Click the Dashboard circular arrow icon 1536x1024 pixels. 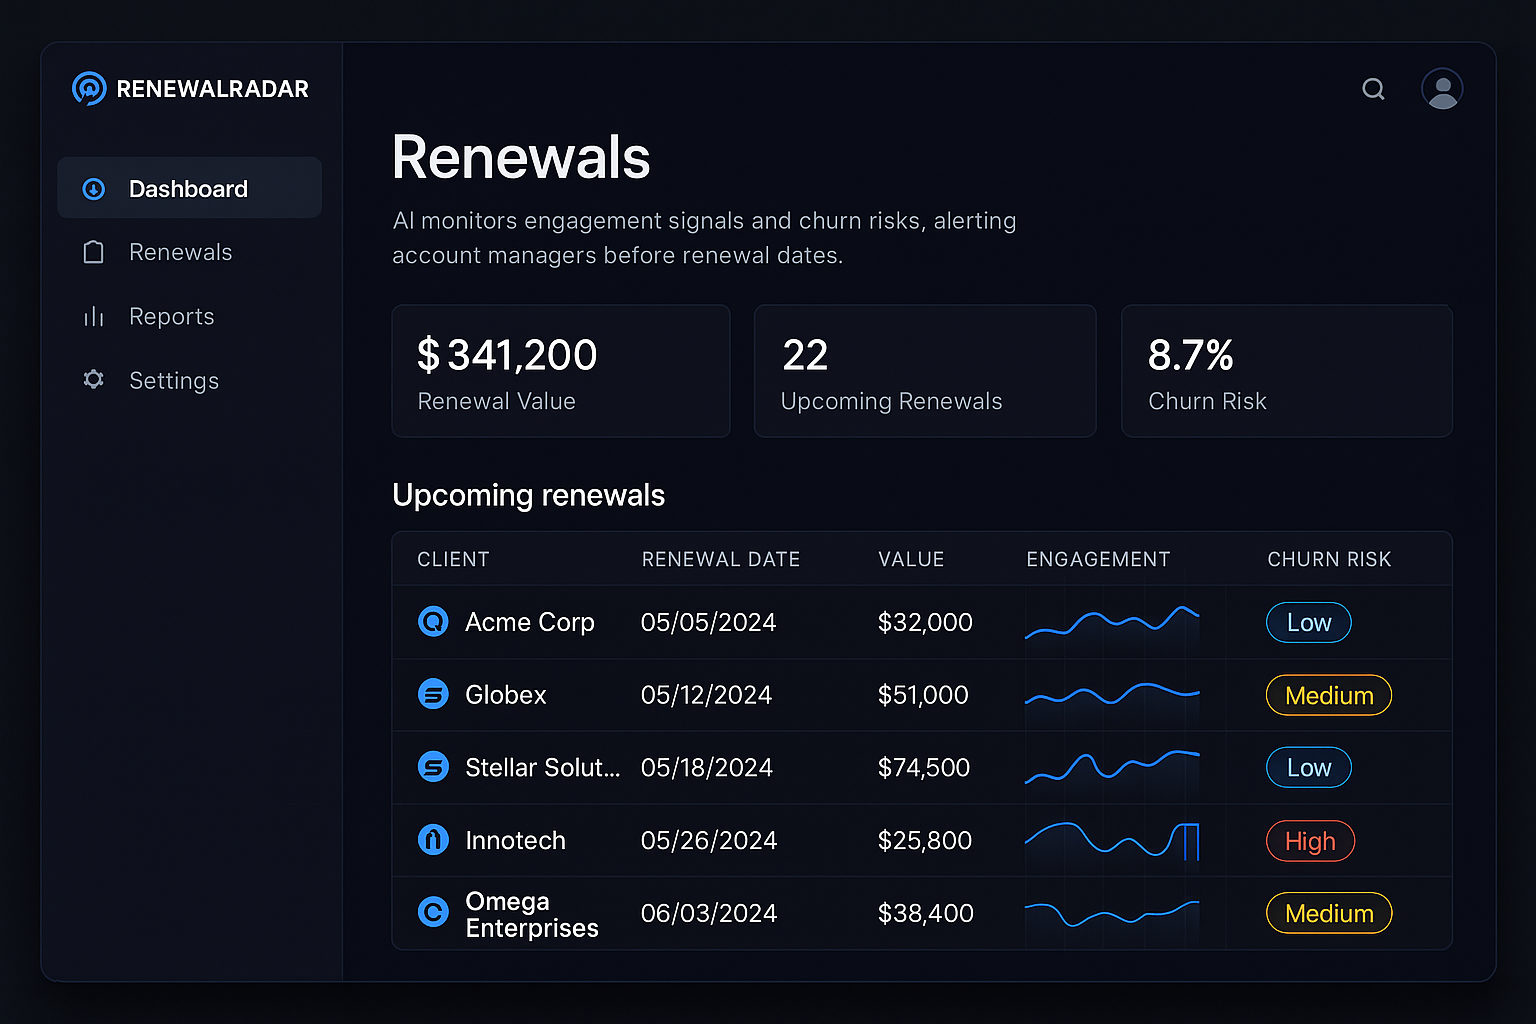[93, 188]
